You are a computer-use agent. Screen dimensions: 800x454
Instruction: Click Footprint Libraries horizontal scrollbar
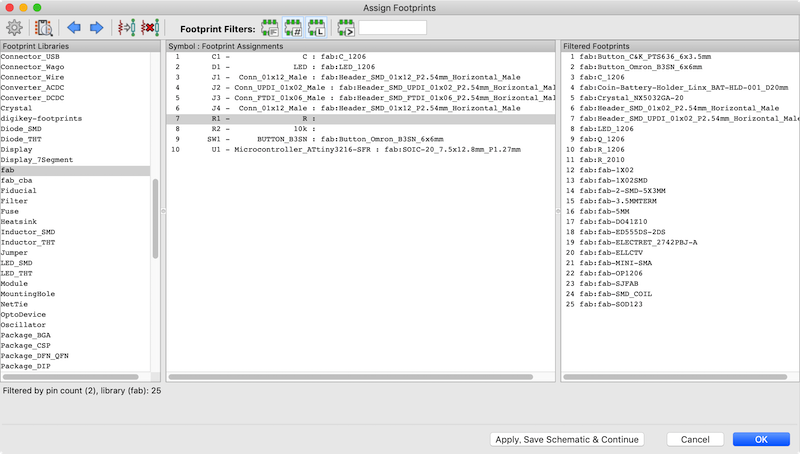[x=70, y=377]
